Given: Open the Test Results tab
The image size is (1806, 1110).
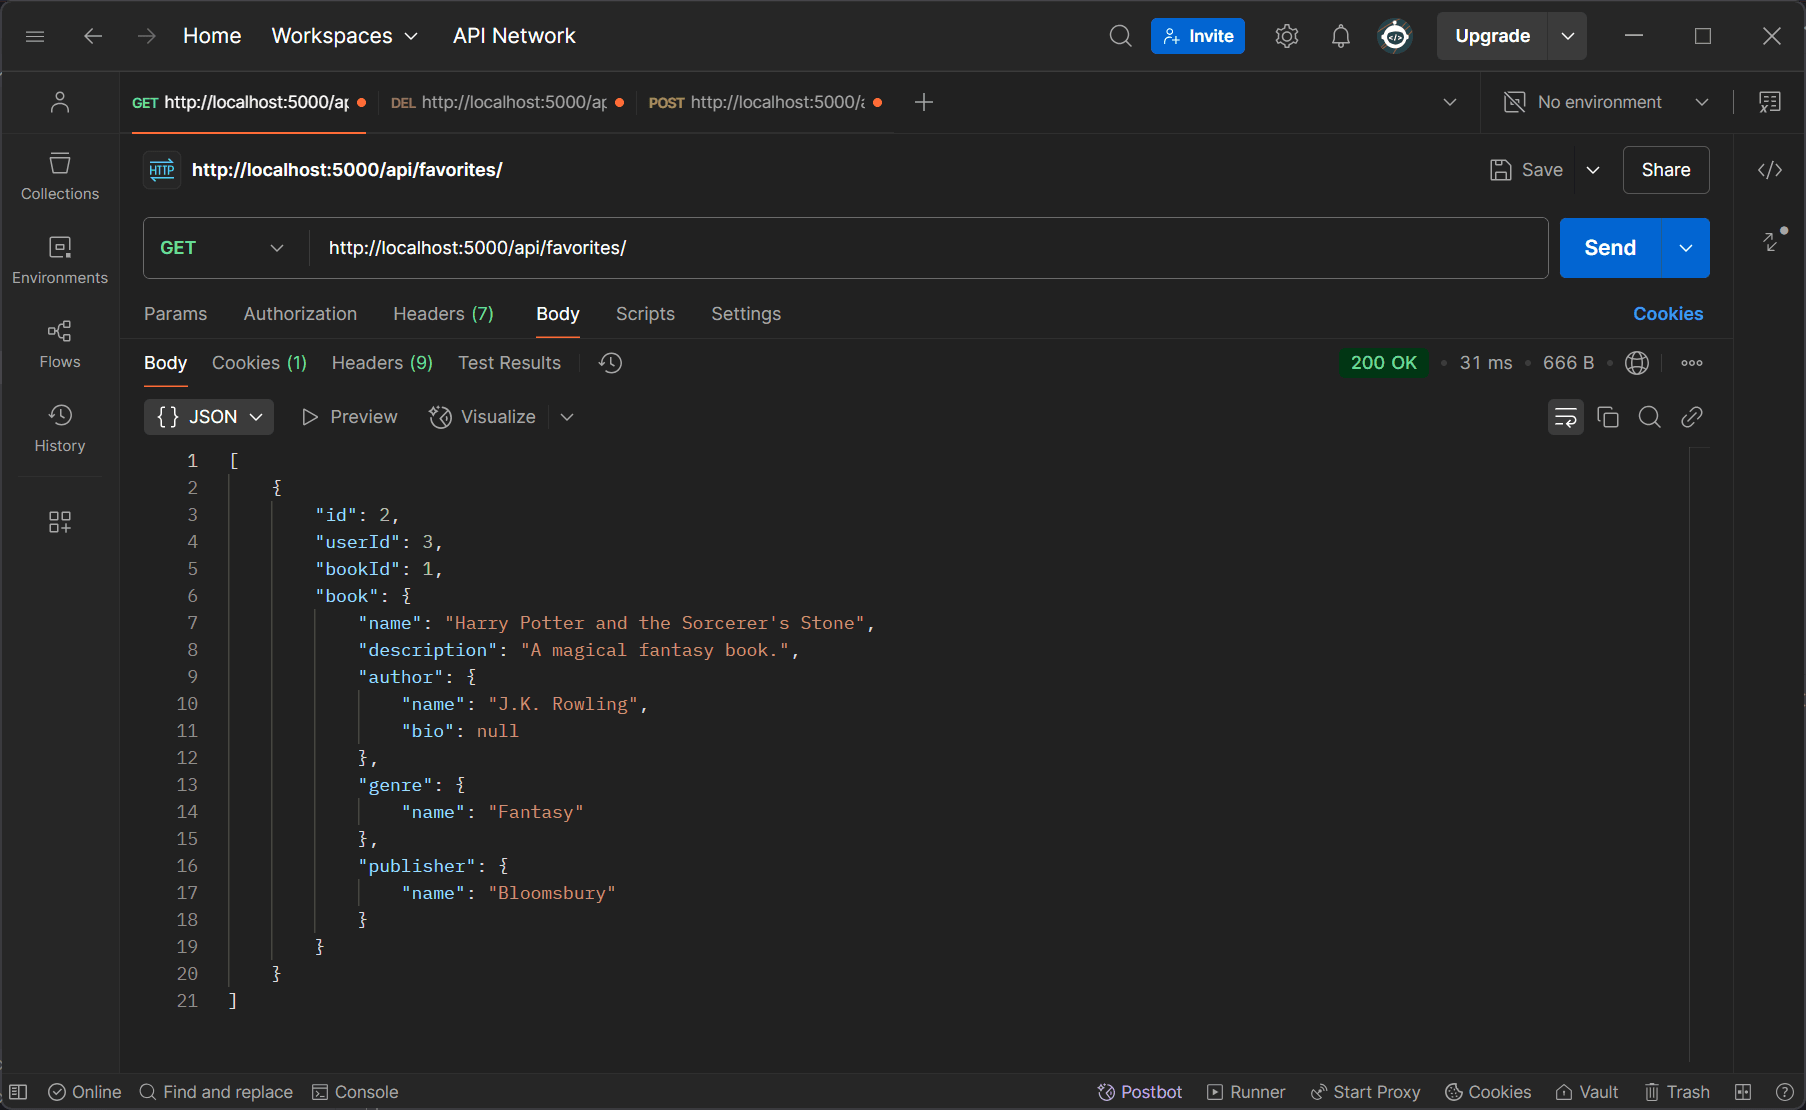Looking at the screenshot, I should pyautogui.click(x=509, y=363).
